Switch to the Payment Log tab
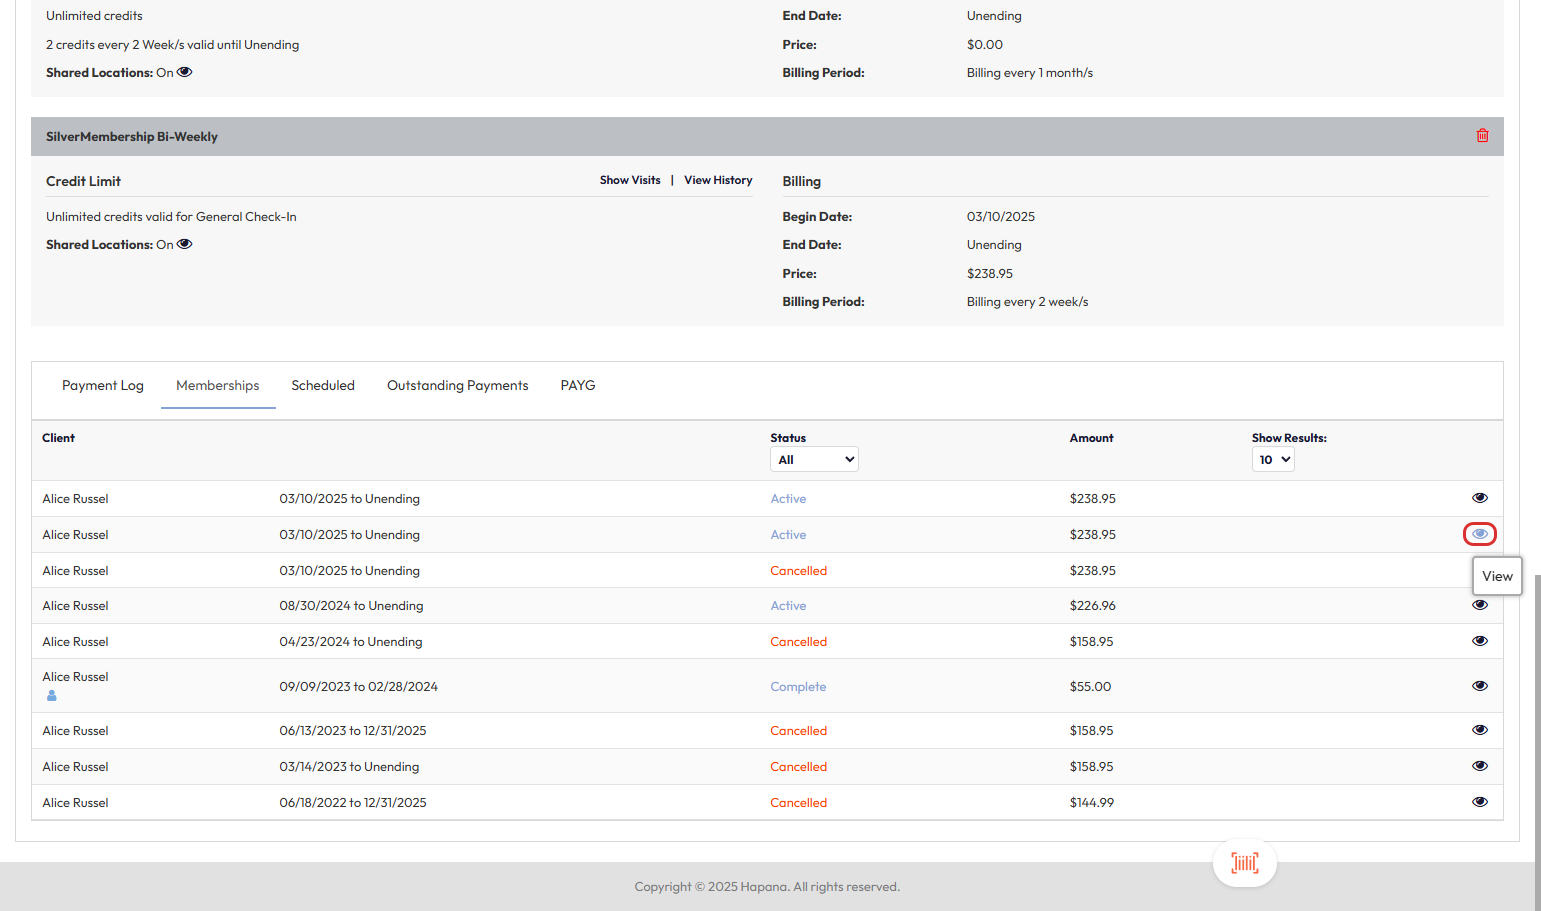The image size is (1541, 911). pyautogui.click(x=103, y=386)
